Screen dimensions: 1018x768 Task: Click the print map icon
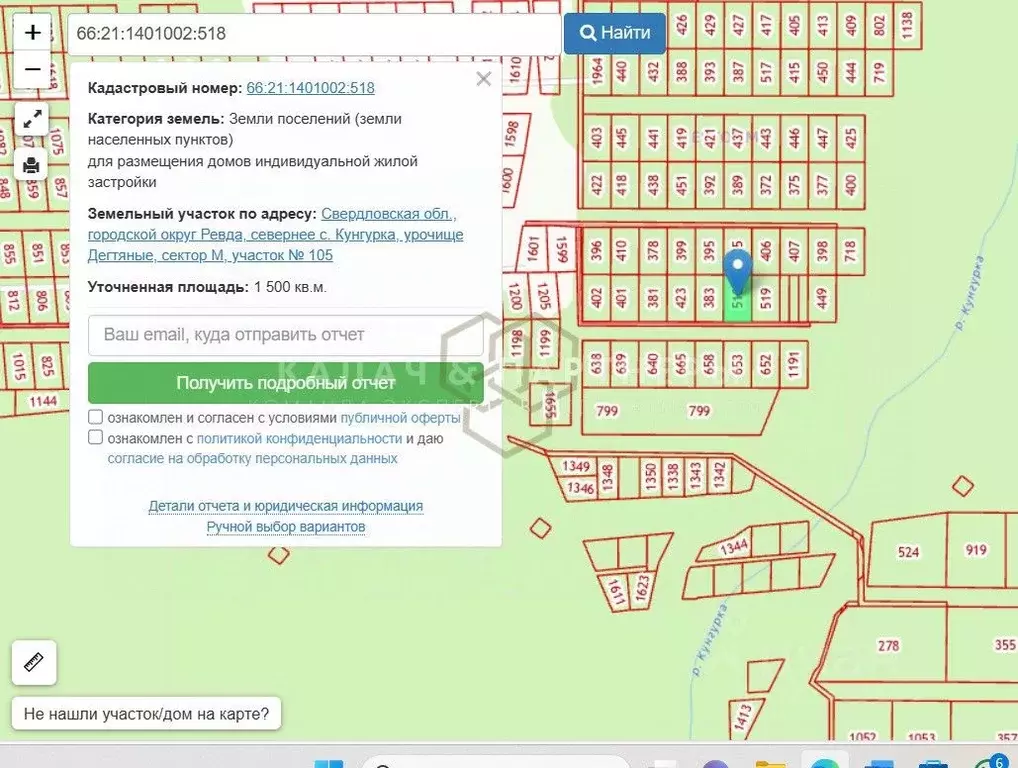click(x=32, y=164)
